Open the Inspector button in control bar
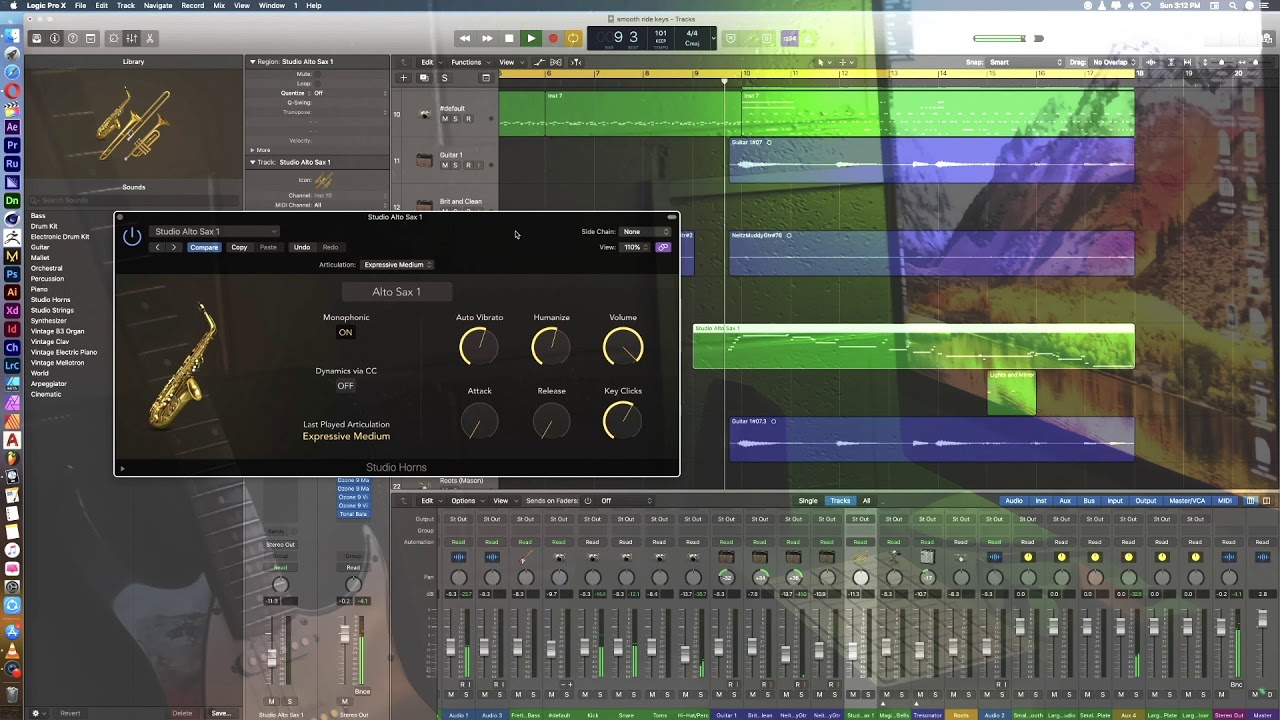Screen dimensions: 1280x720 click(54, 39)
